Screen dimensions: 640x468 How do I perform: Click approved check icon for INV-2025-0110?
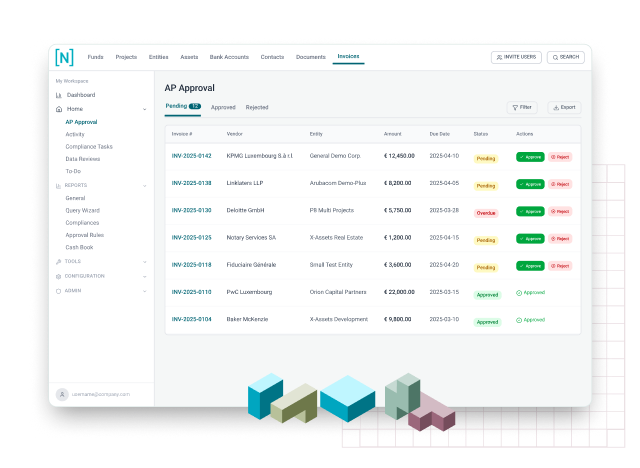pos(519,293)
